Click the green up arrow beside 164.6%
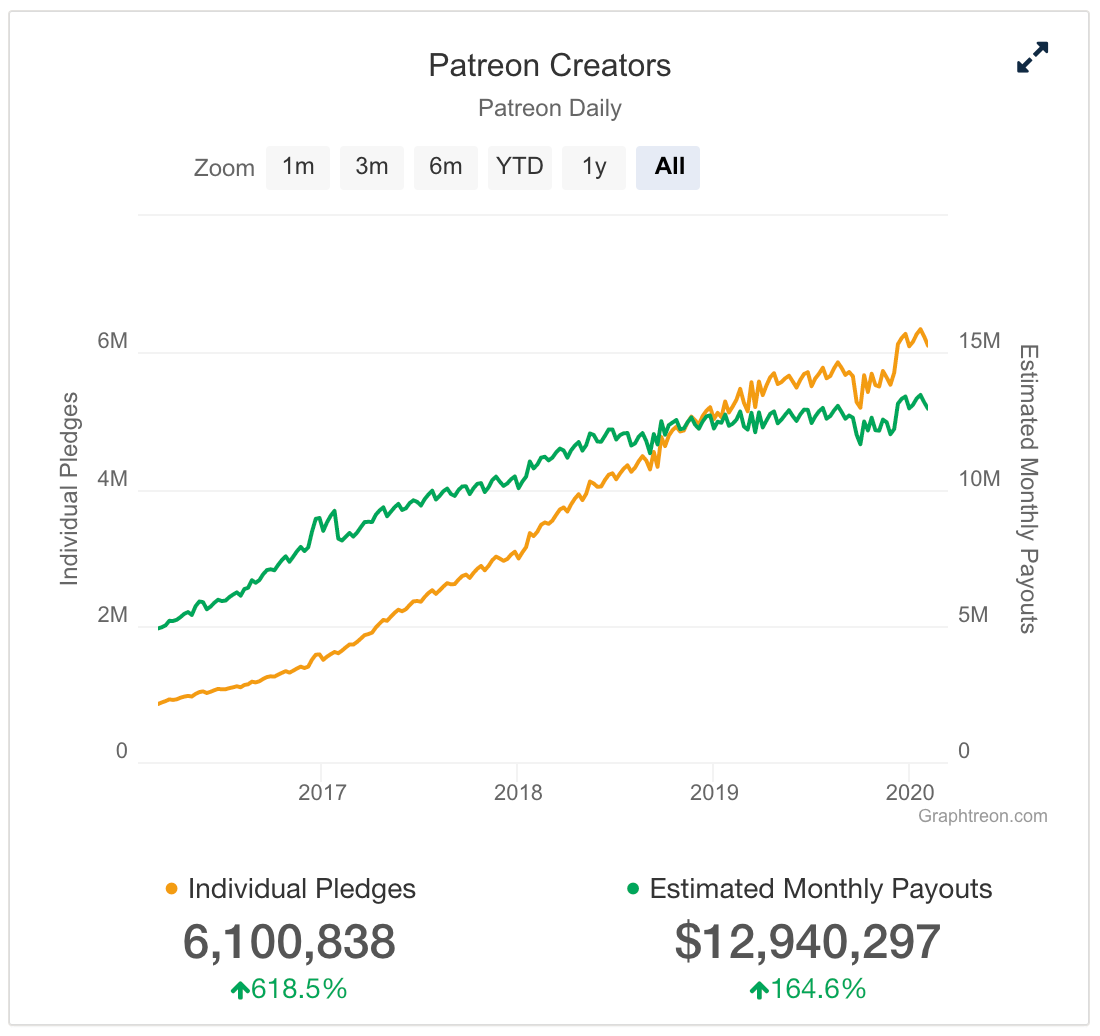 759,989
